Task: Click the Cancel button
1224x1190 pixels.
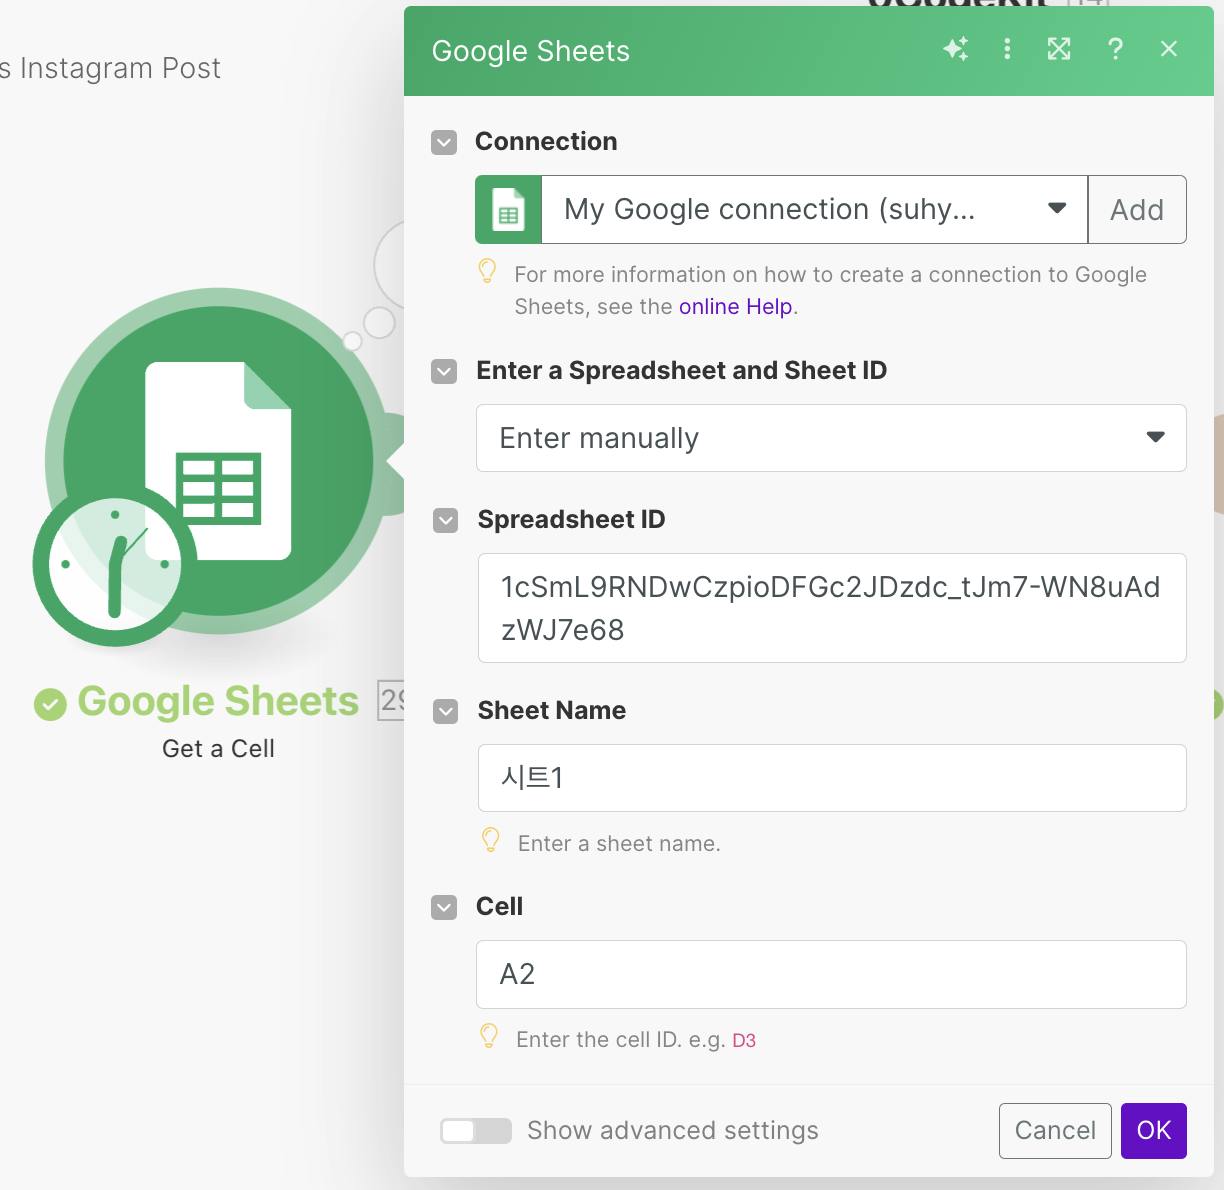Action: coord(1055,1131)
